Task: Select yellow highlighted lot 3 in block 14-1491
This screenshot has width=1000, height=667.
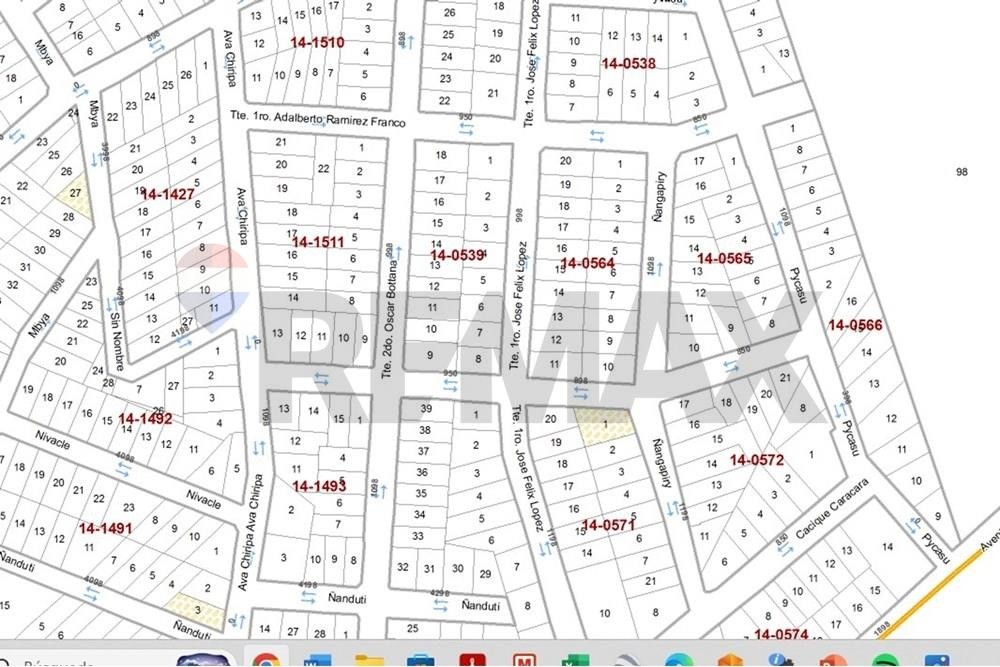Action: 197,611
